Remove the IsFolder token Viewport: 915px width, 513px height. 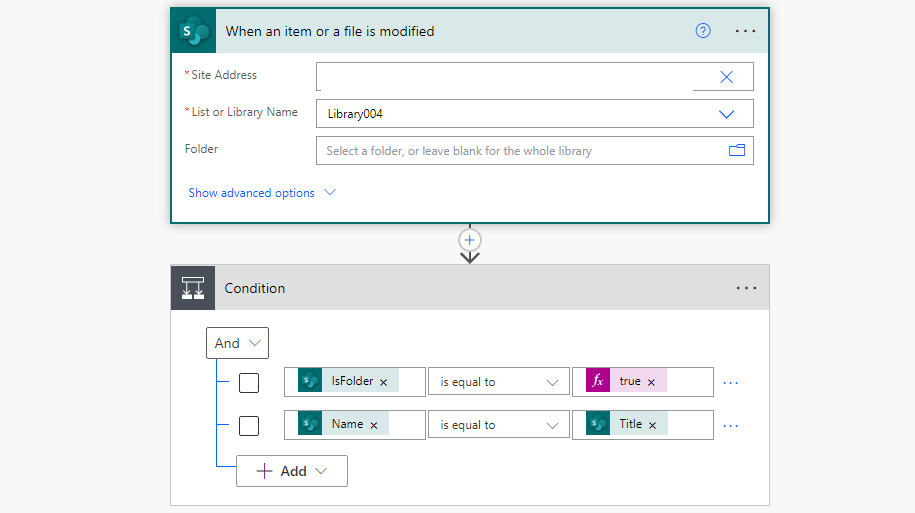[x=383, y=382]
